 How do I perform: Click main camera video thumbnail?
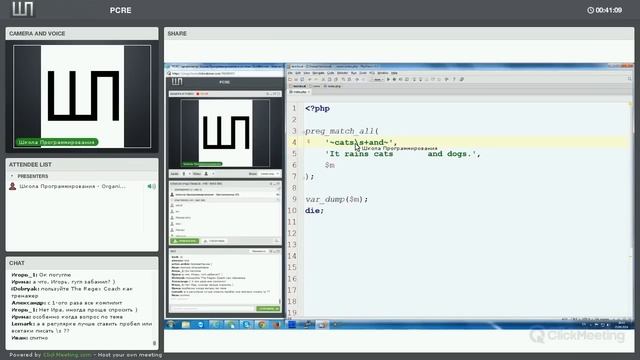(82, 96)
